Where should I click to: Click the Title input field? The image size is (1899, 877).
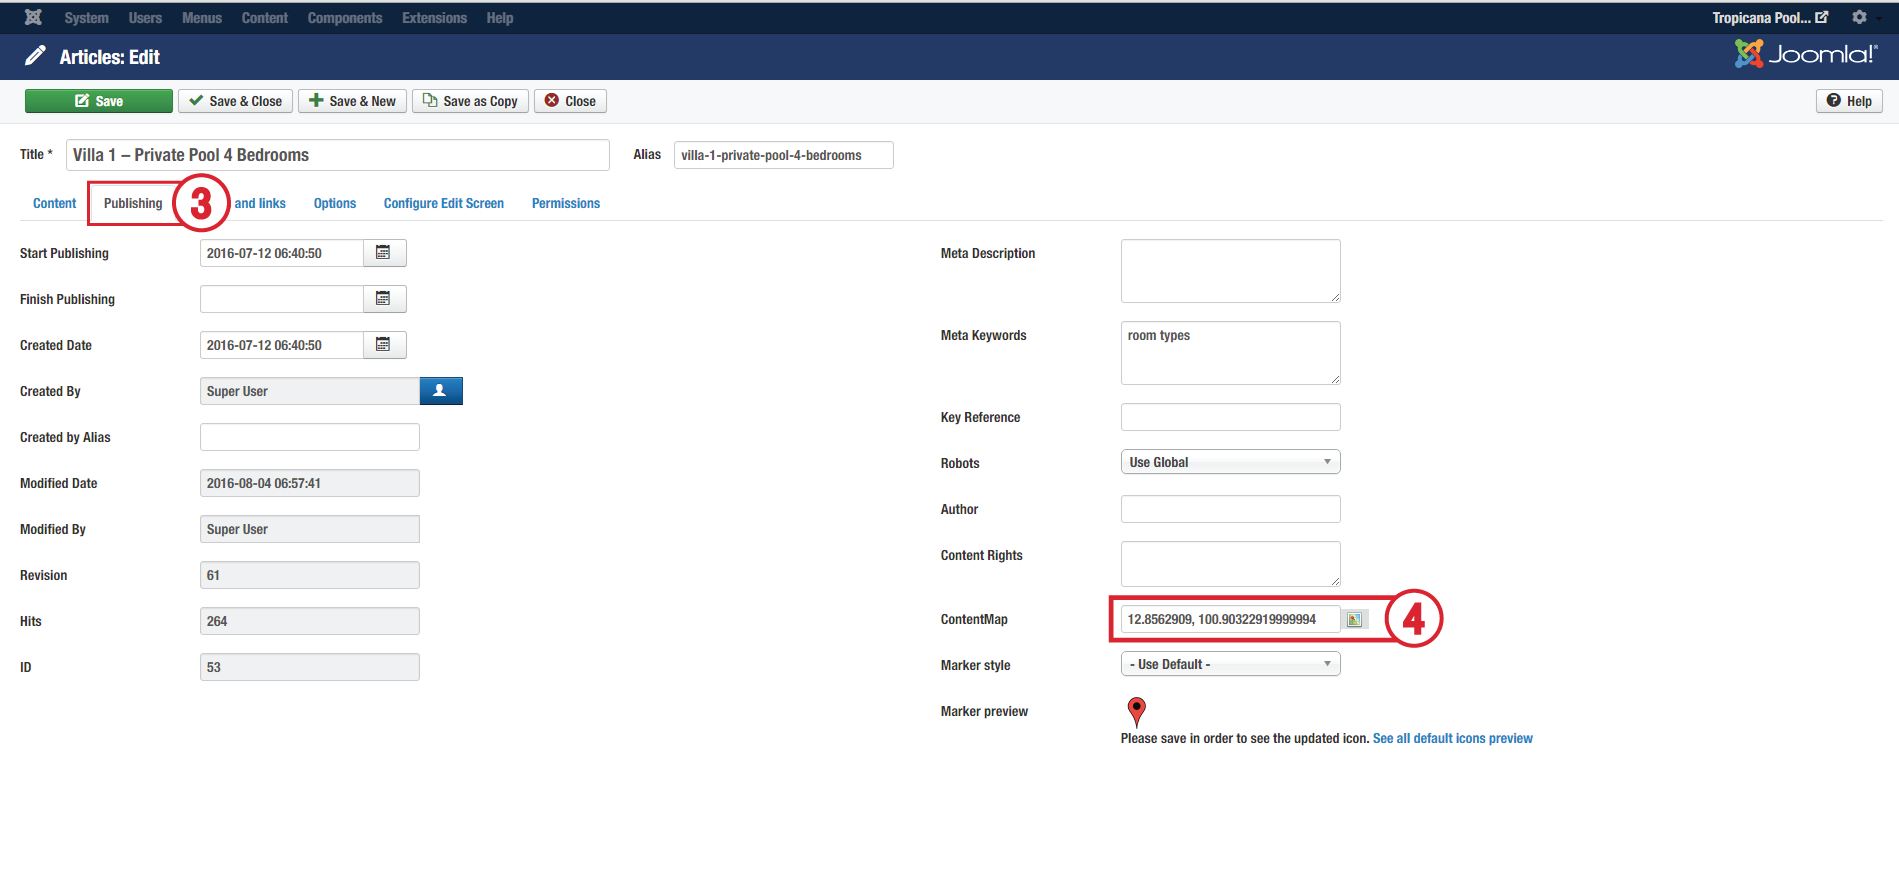pyautogui.click(x=338, y=155)
